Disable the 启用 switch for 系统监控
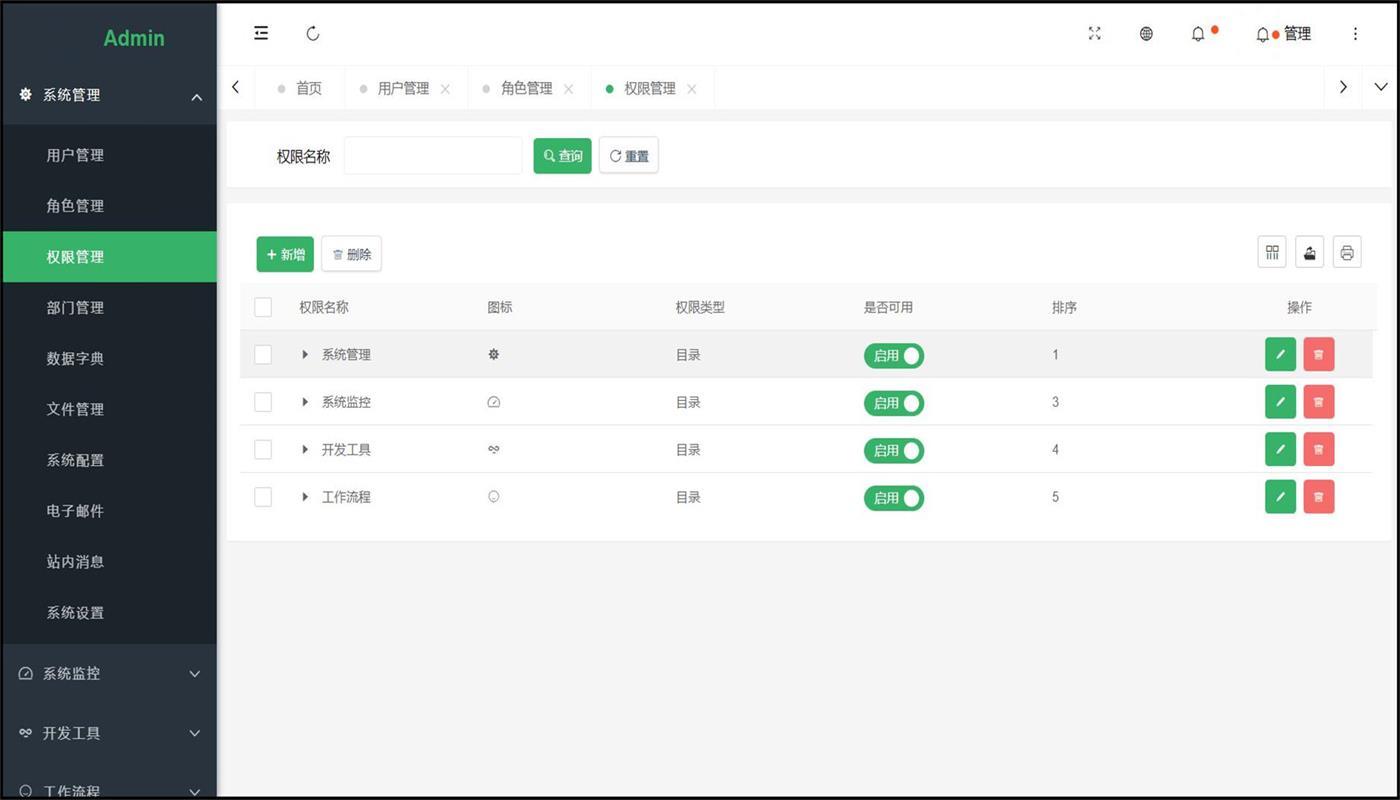The height and width of the screenshot is (800, 1400). 894,403
